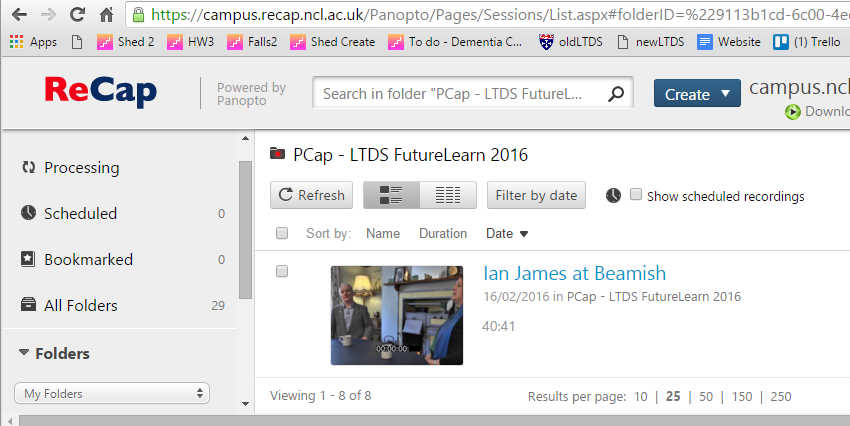Screen dimensions: 850x426
Task: Select the Ian James at Beamish checkbox
Action: click(282, 271)
